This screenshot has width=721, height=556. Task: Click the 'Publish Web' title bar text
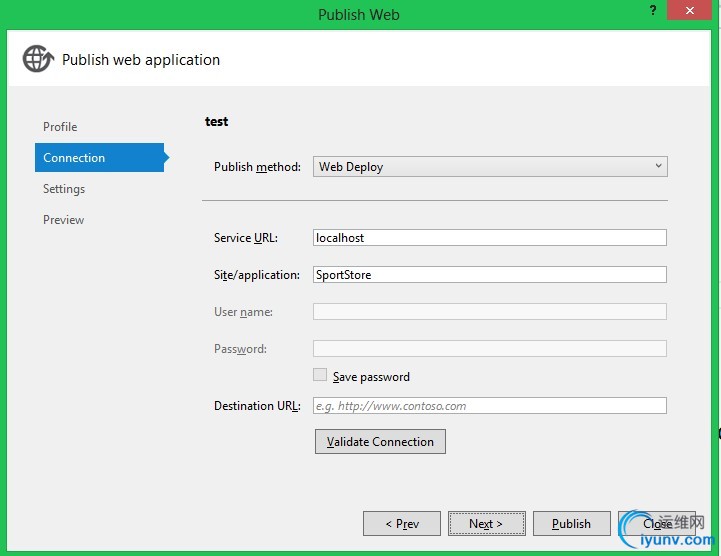(359, 15)
